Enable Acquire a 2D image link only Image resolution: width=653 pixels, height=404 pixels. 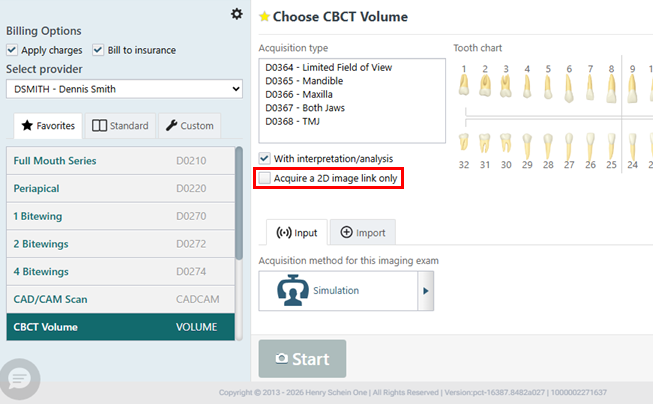point(265,178)
